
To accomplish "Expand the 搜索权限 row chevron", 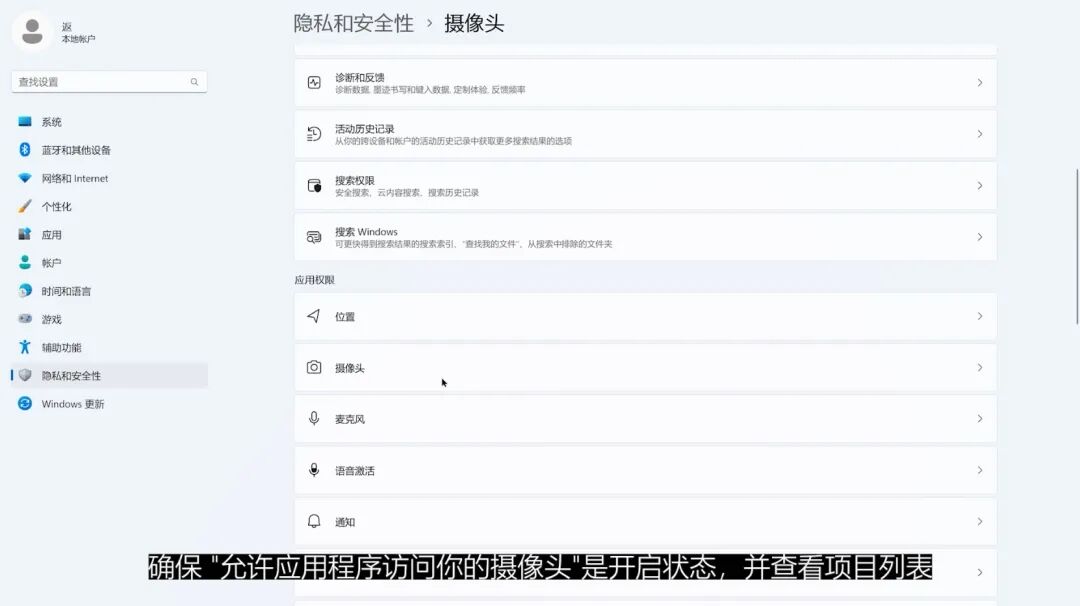I will (979, 185).
